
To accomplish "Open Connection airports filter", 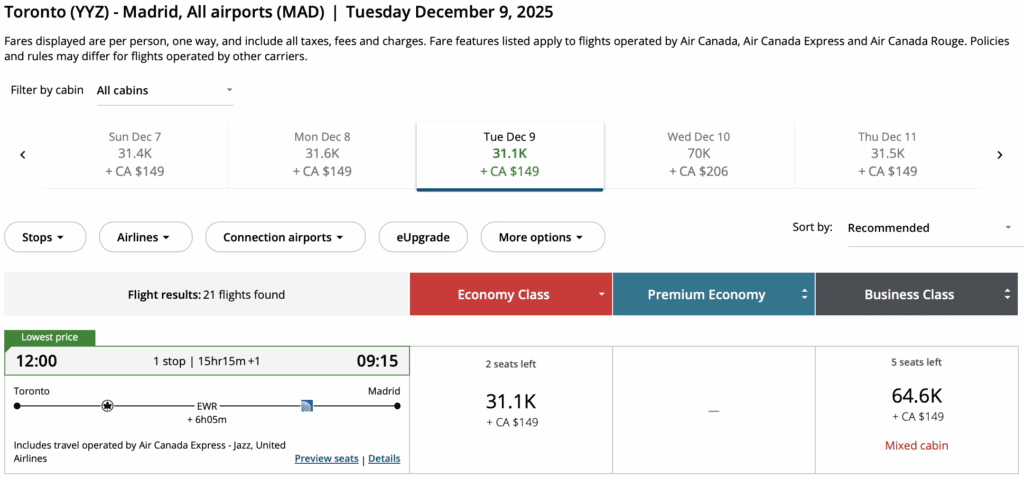I will [282, 238].
